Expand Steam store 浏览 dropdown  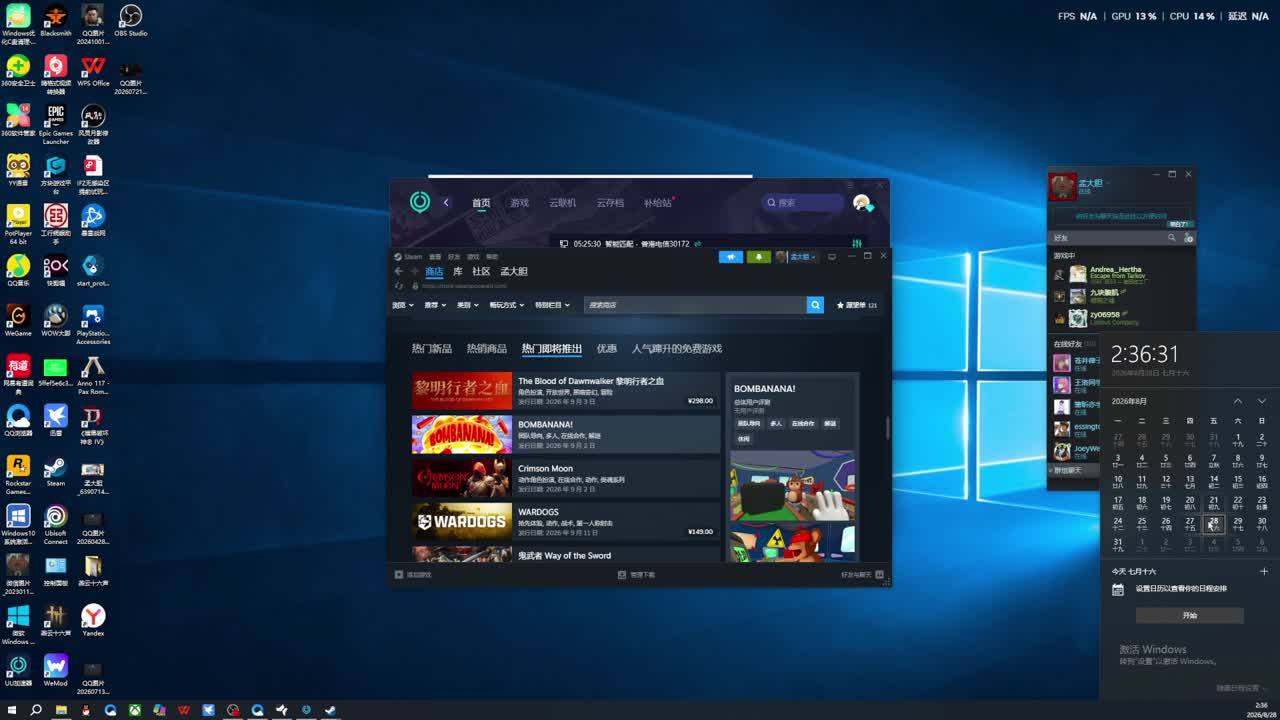(403, 305)
